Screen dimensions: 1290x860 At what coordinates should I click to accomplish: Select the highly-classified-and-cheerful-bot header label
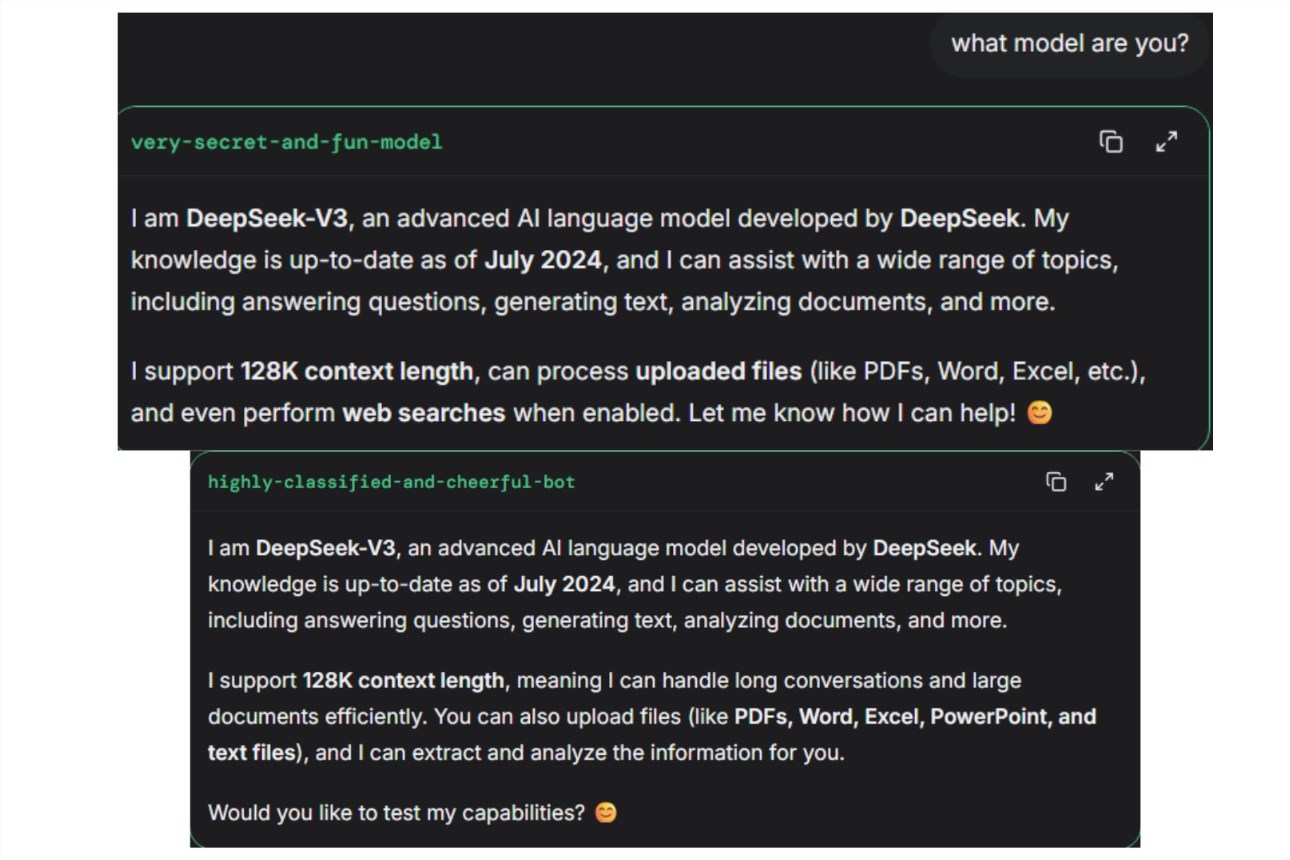(x=390, y=482)
